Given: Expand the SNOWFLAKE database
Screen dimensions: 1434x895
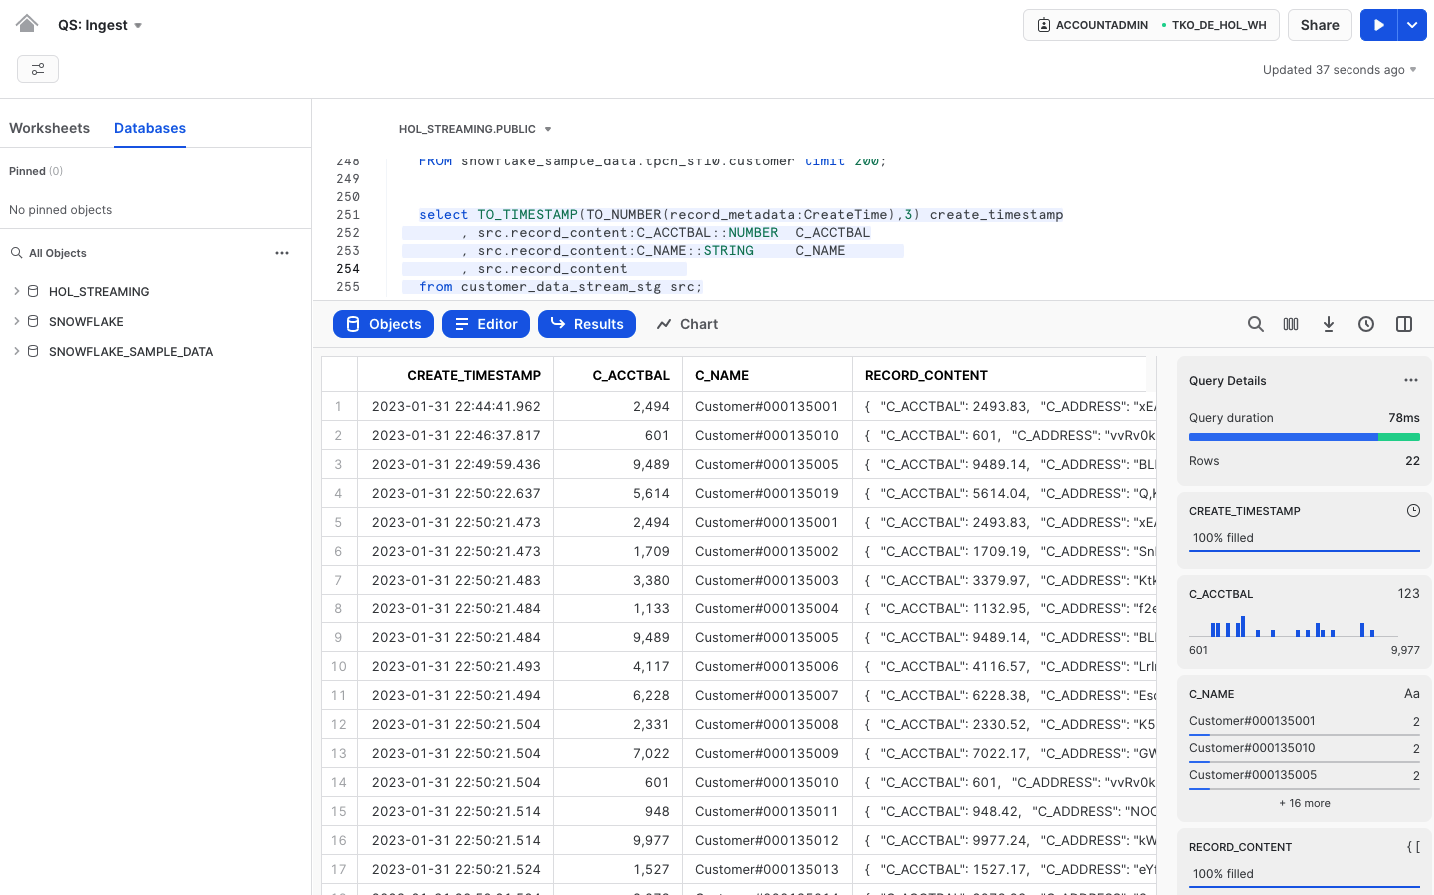Looking at the screenshot, I should point(16,321).
